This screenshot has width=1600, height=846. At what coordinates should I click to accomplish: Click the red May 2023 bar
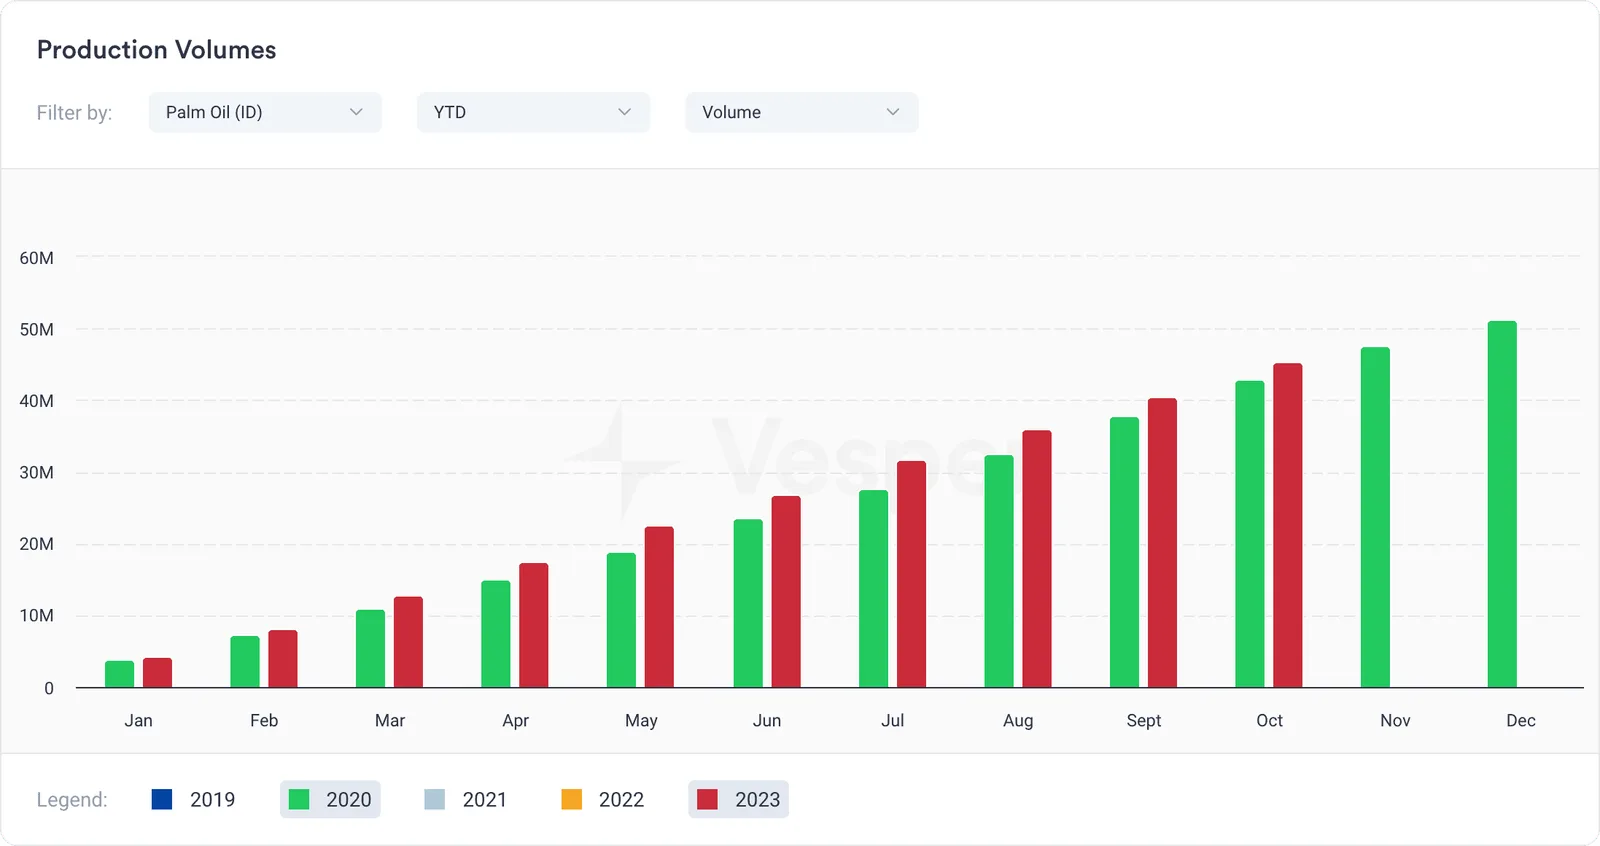(x=660, y=607)
